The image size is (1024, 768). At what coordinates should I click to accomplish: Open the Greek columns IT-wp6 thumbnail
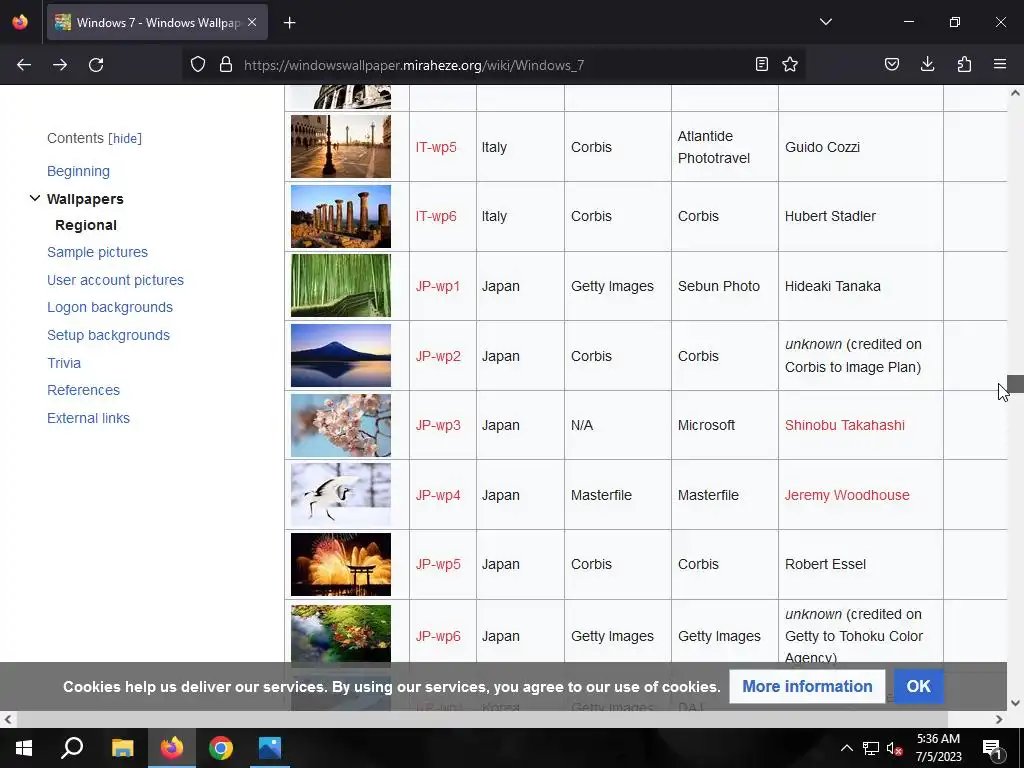341,216
